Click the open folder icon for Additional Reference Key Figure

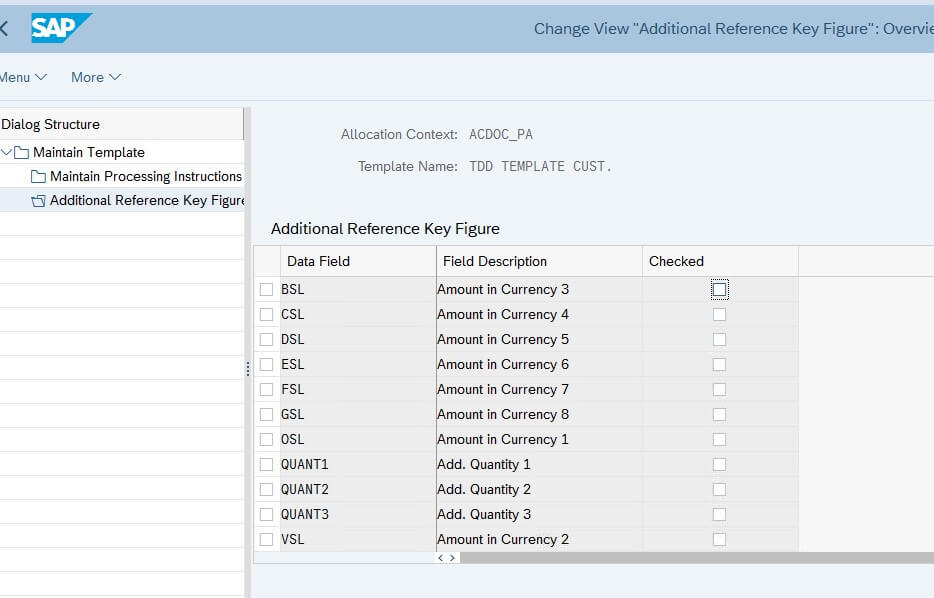38,201
